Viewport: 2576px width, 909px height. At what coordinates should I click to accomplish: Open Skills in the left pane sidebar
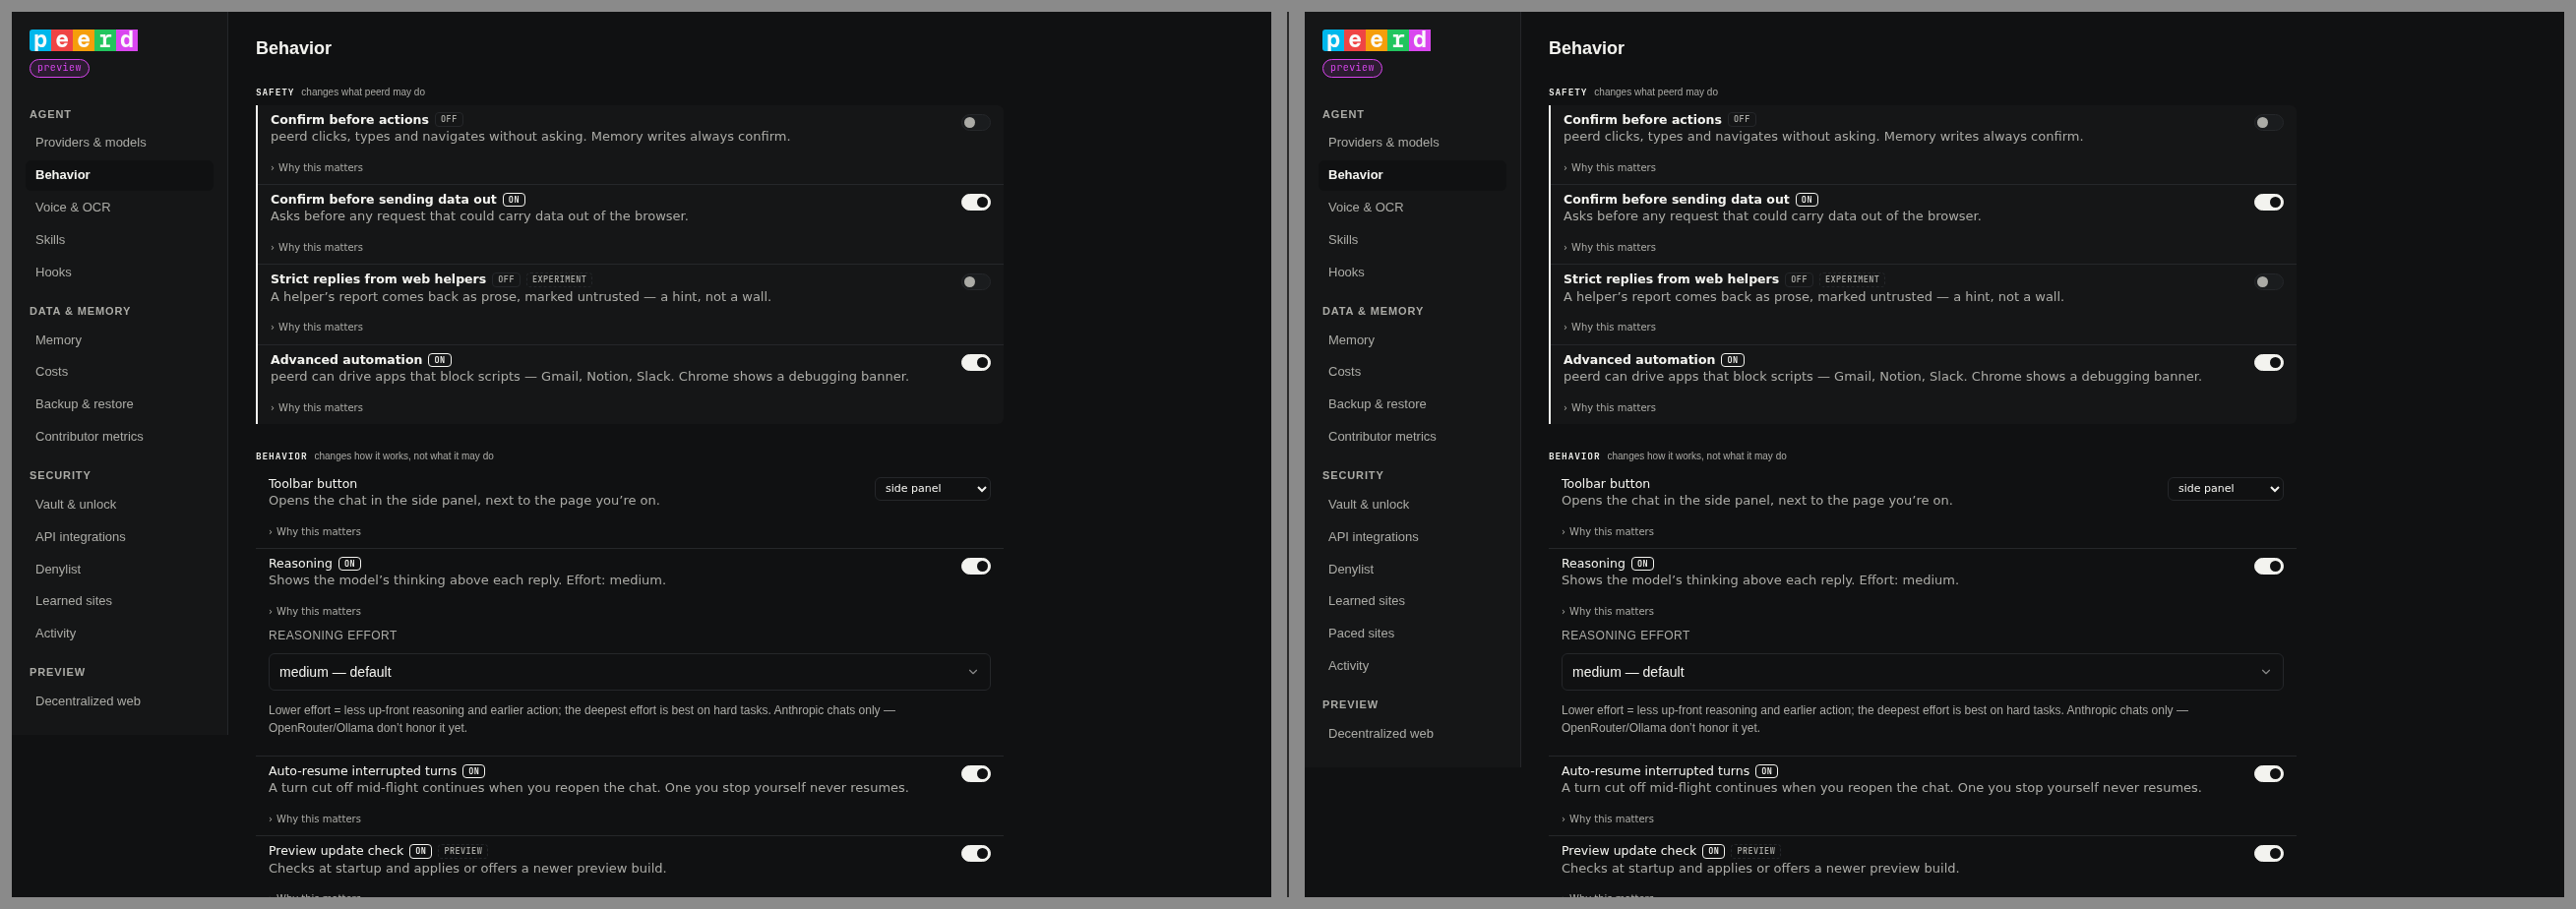[119, 240]
